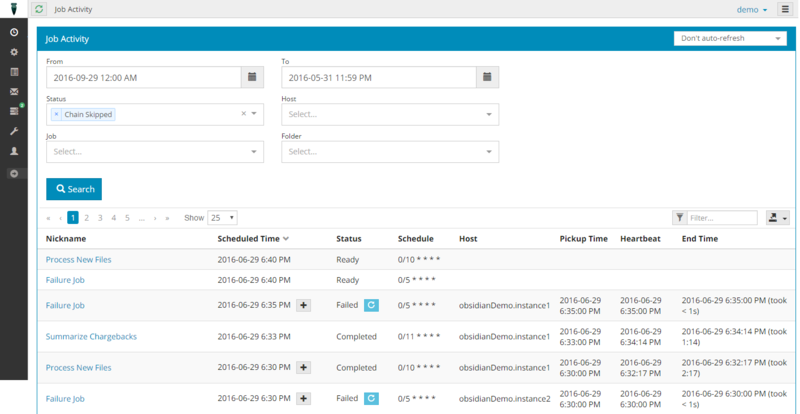
Task: Click the Host column header
Action: coord(468,238)
